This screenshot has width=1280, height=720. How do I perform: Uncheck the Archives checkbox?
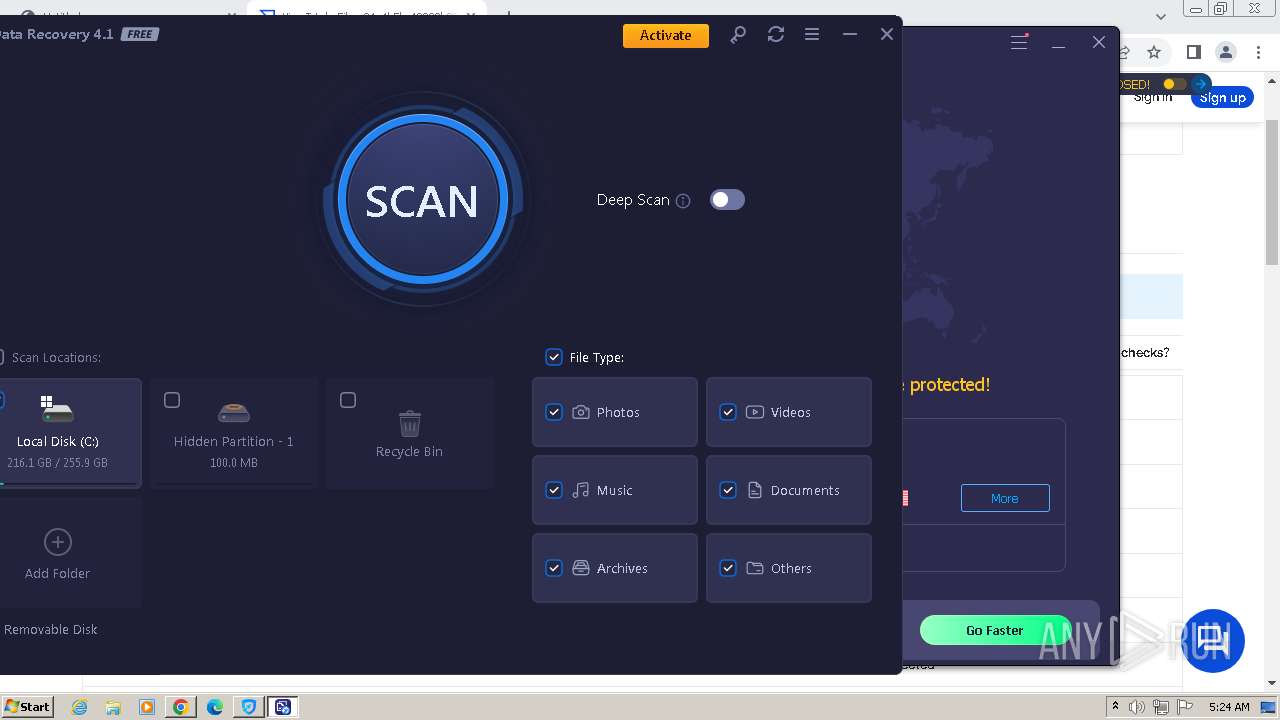[554, 568]
